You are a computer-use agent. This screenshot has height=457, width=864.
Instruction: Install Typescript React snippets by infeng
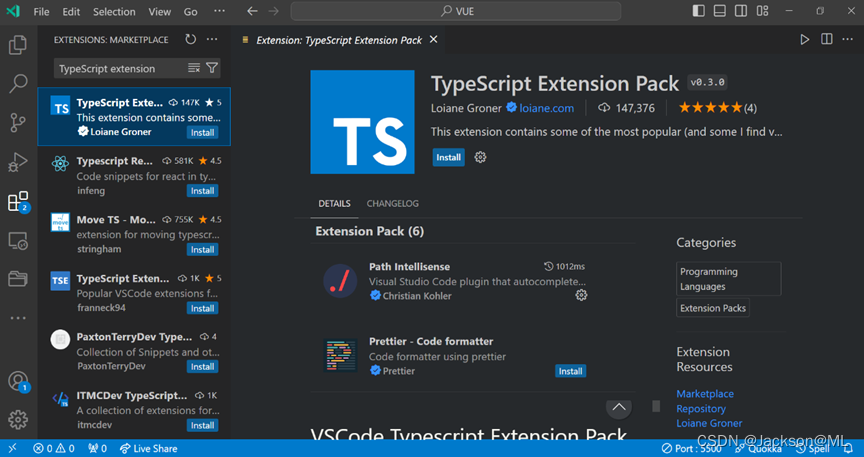[202, 191]
